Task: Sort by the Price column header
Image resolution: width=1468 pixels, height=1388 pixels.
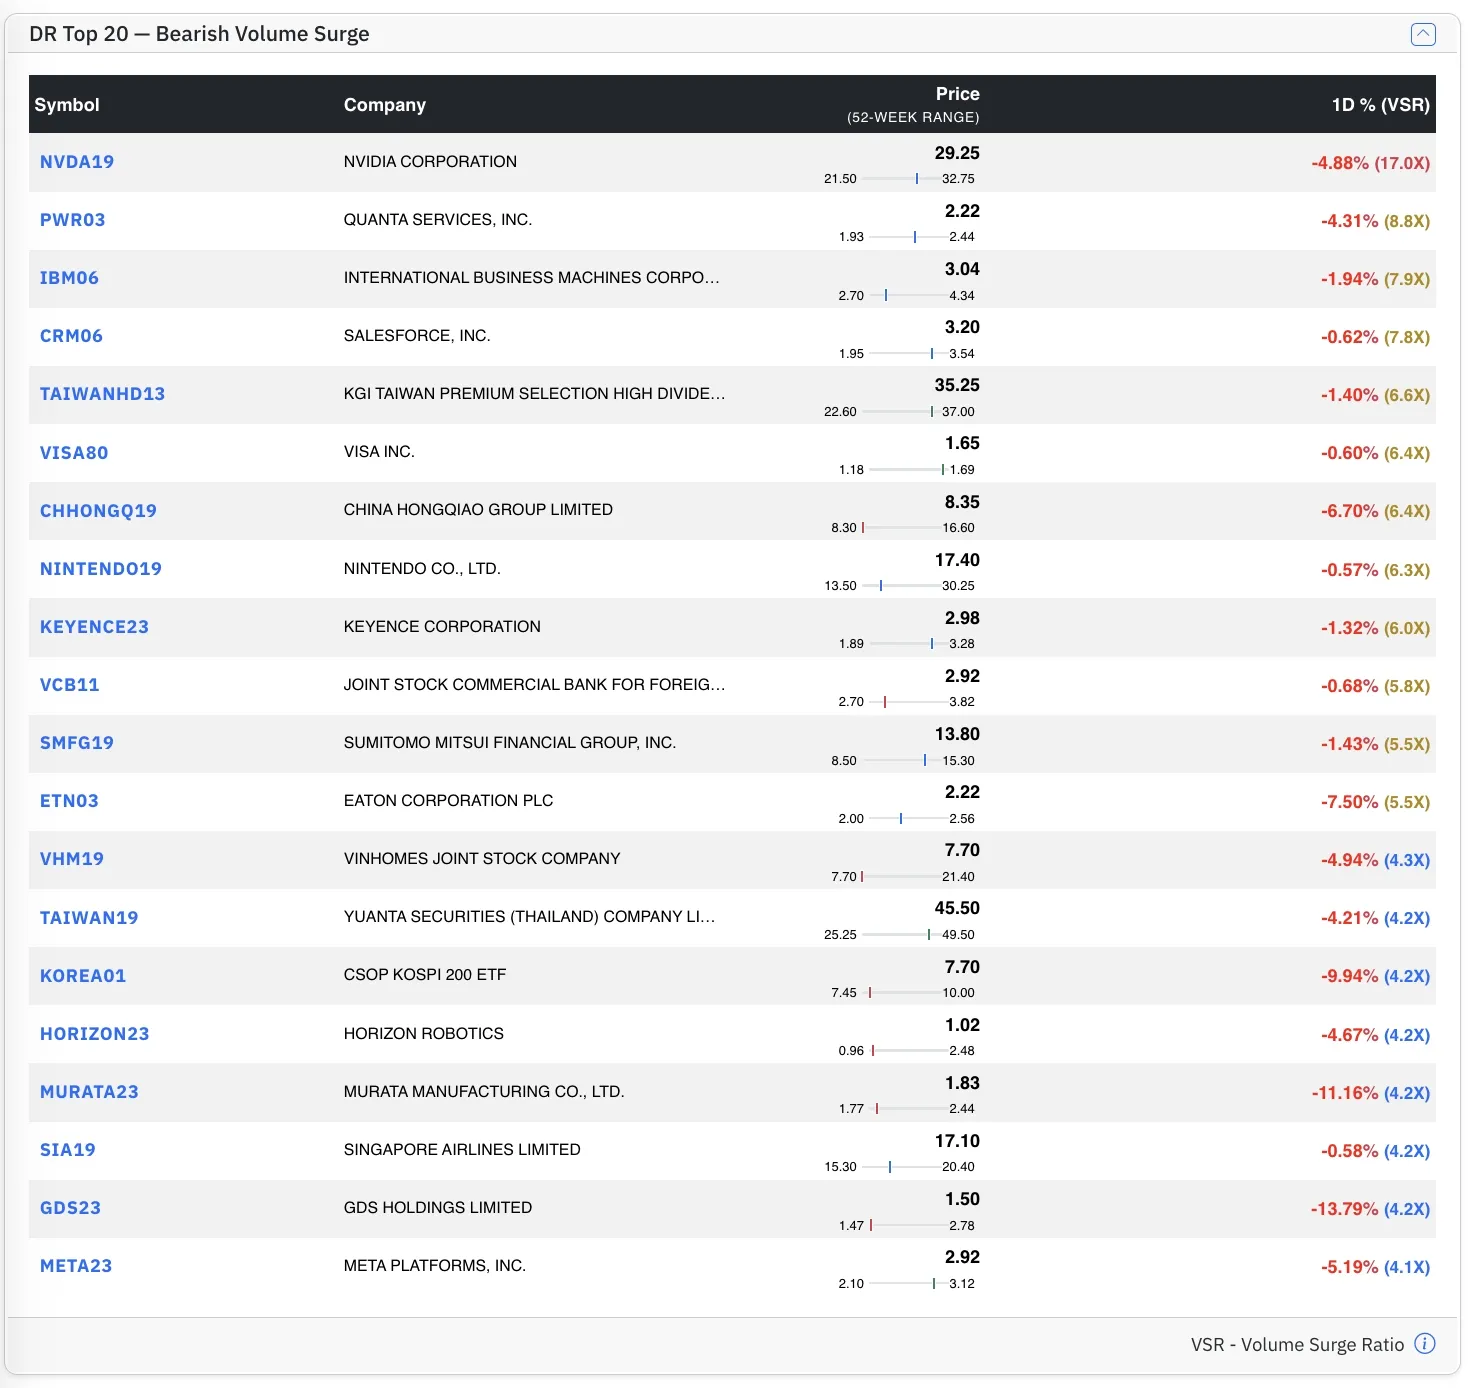Action: [x=957, y=94]
